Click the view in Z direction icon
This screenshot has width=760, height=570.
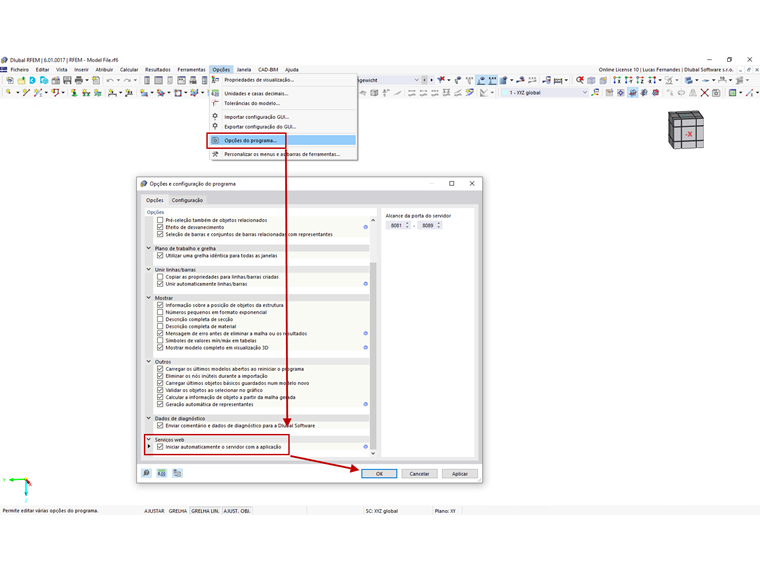(x=640, y=80)
